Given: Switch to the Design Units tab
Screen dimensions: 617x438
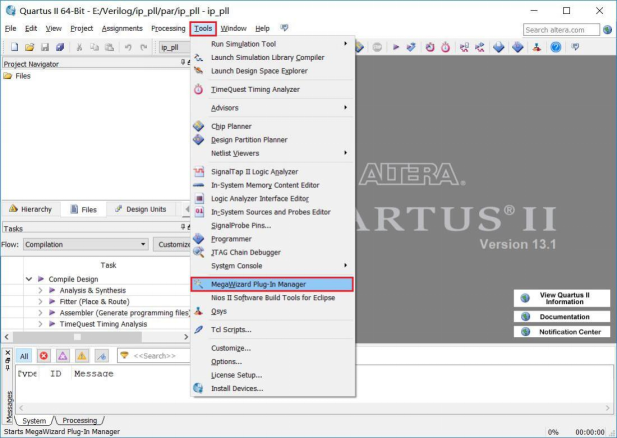Looking at the screenshot, I should (141, 209).
